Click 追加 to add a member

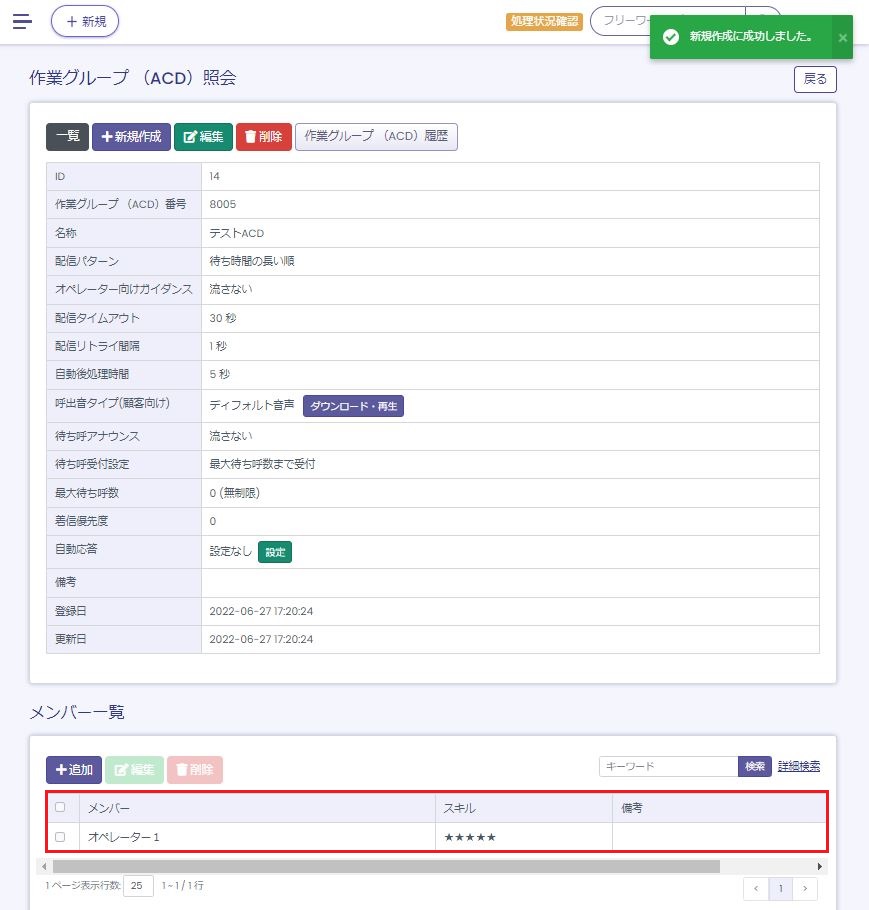click(x=74, y=770)
